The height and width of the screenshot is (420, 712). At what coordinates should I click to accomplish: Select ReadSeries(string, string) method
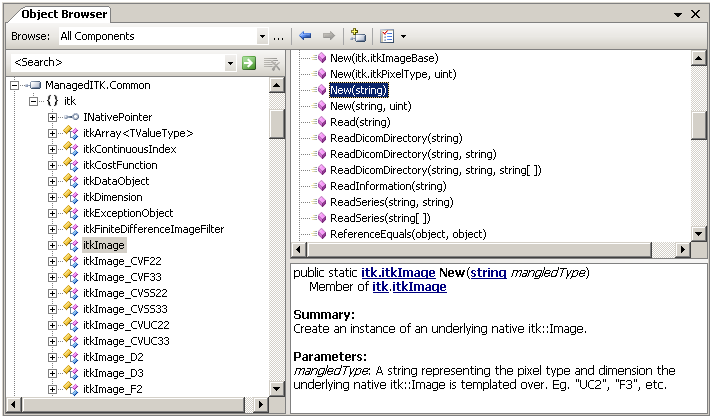coord(391,202)
